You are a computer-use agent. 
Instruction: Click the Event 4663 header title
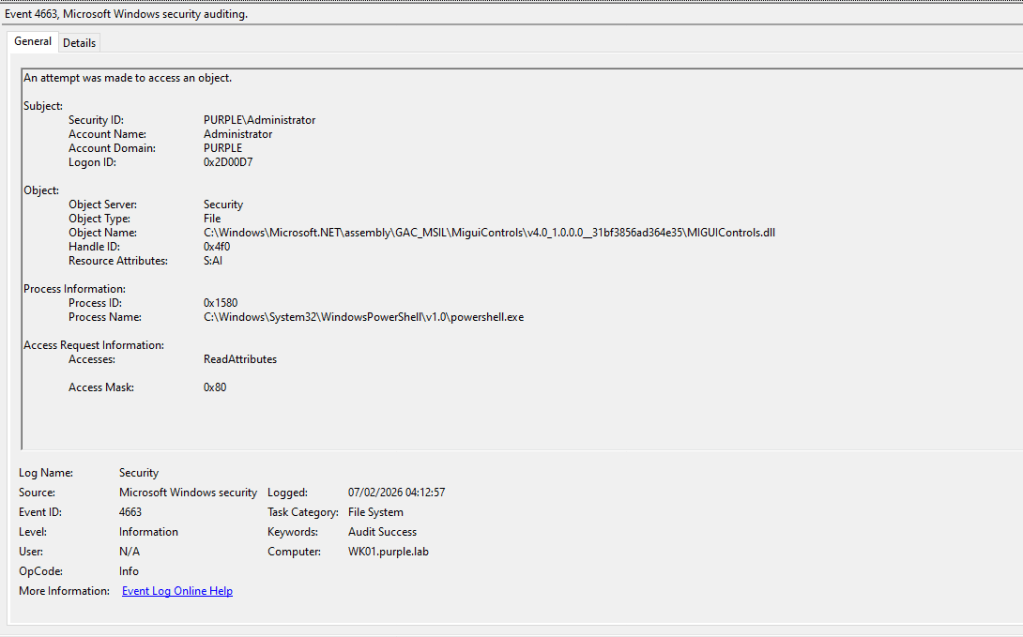(126, 14)
